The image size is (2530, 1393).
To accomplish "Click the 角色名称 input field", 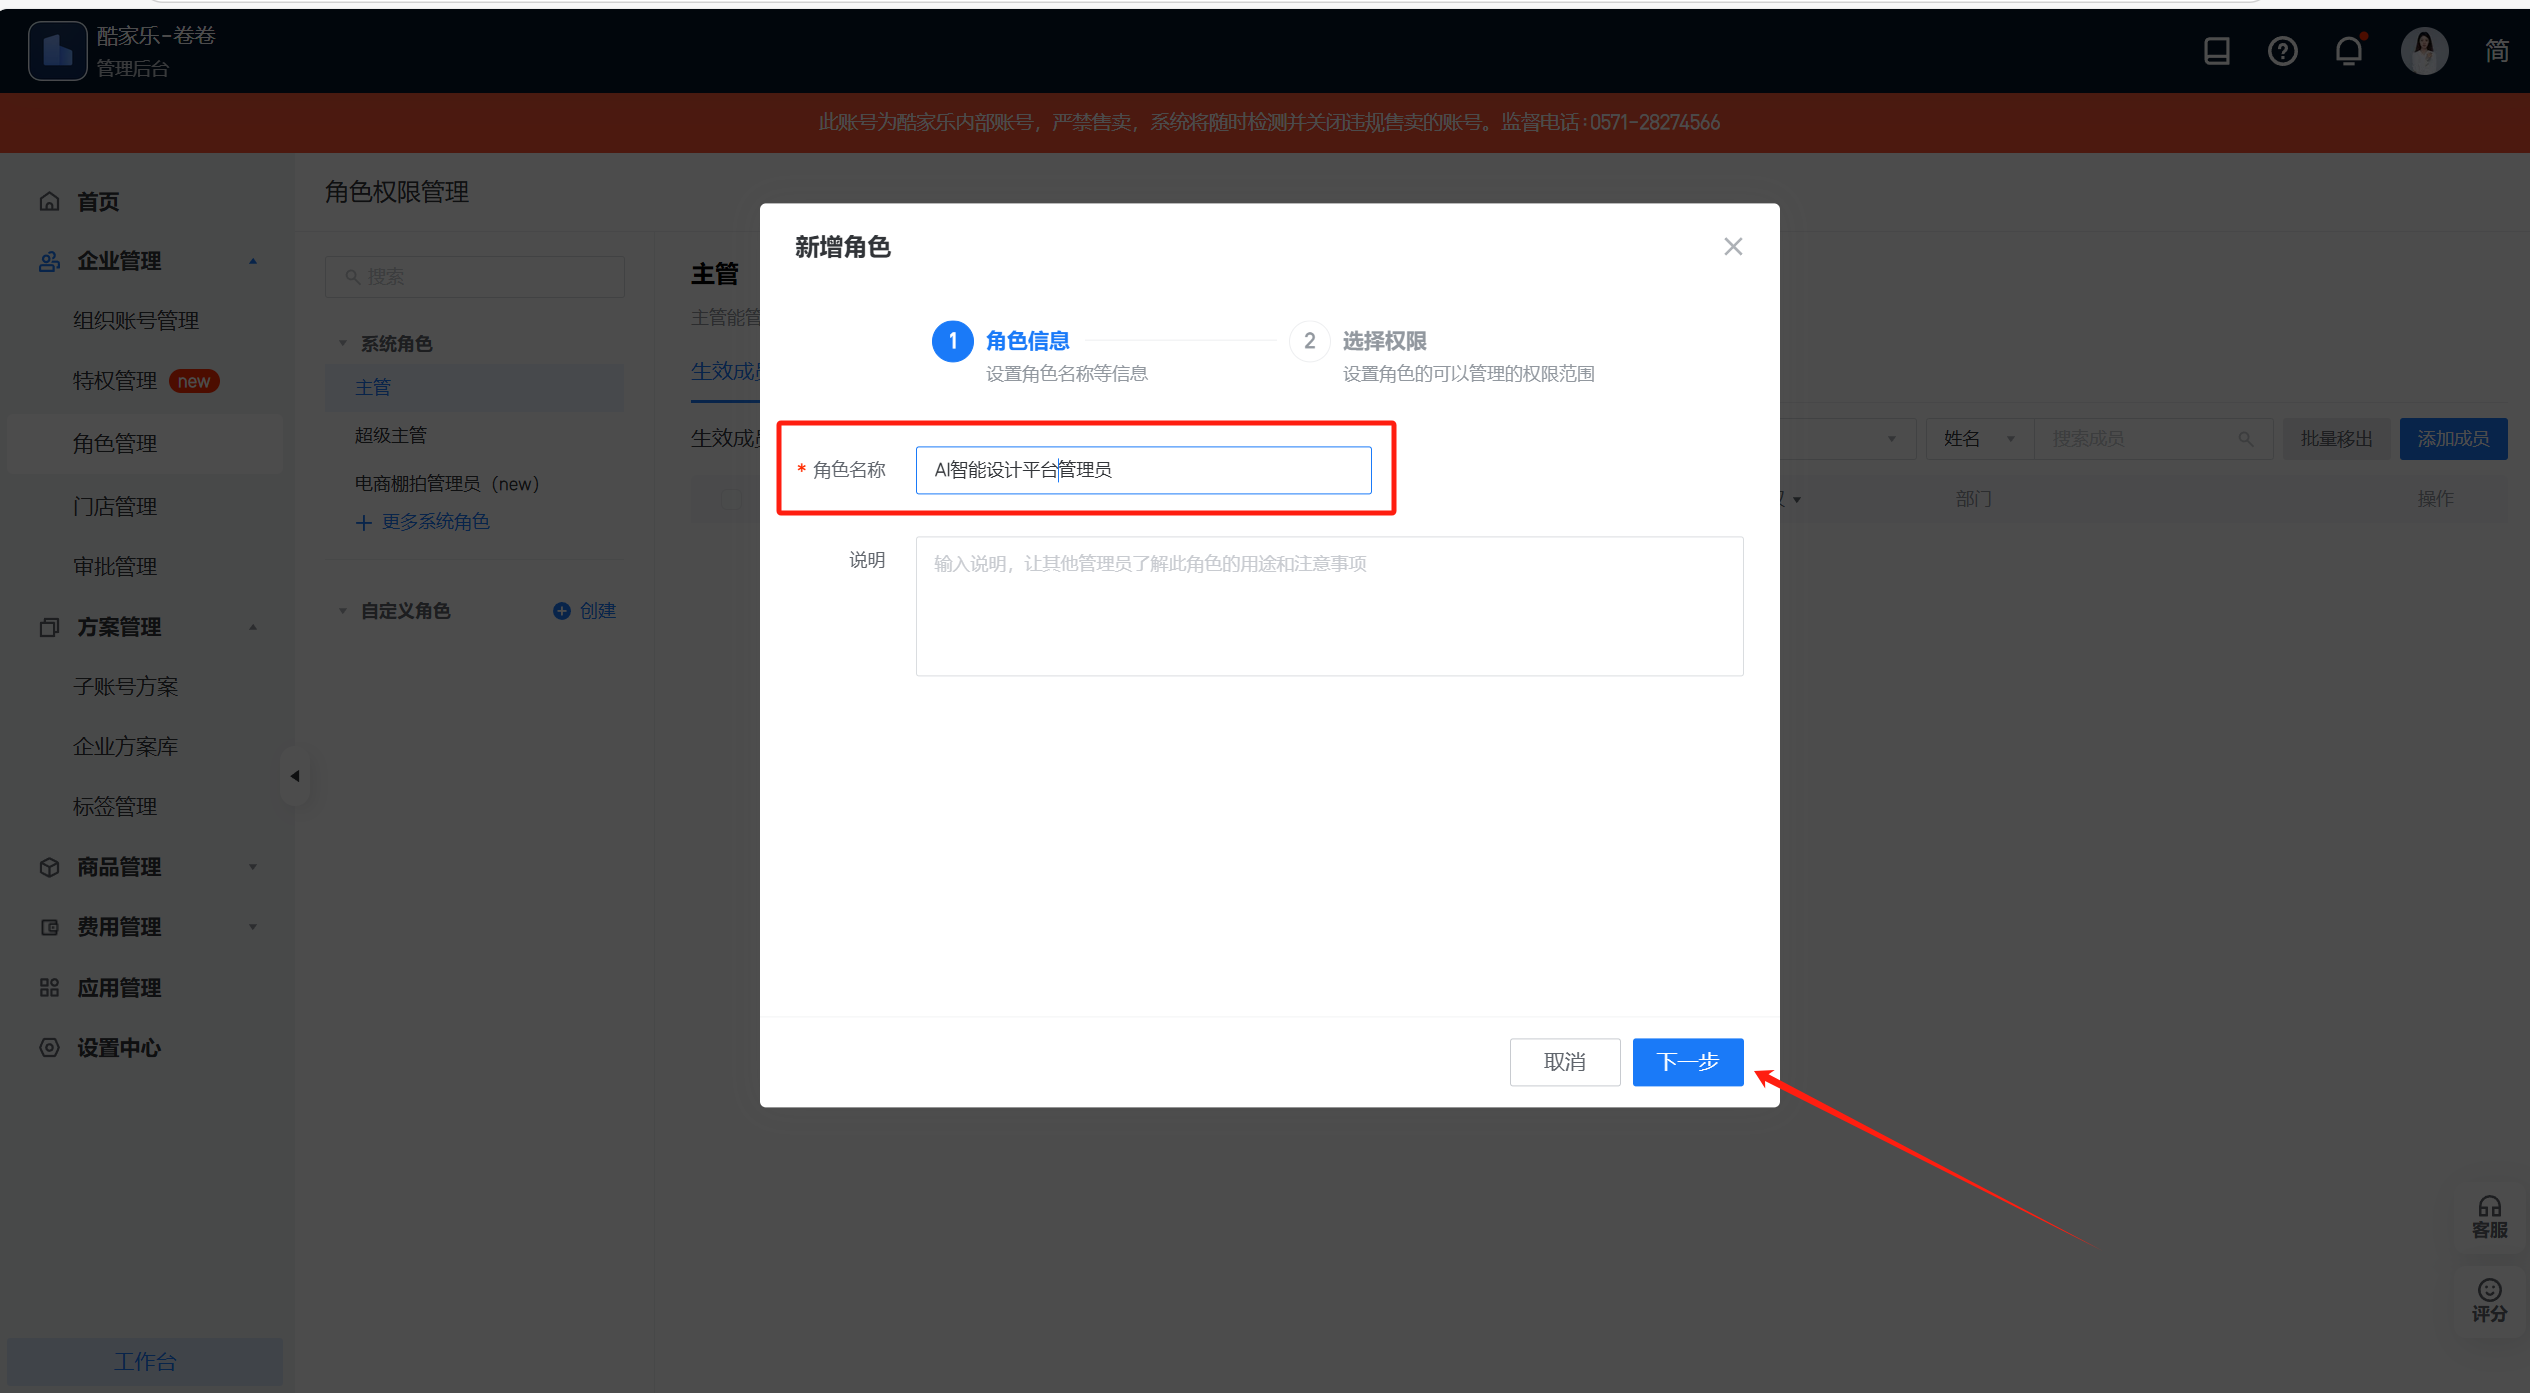I will [x=1142, y=470].
